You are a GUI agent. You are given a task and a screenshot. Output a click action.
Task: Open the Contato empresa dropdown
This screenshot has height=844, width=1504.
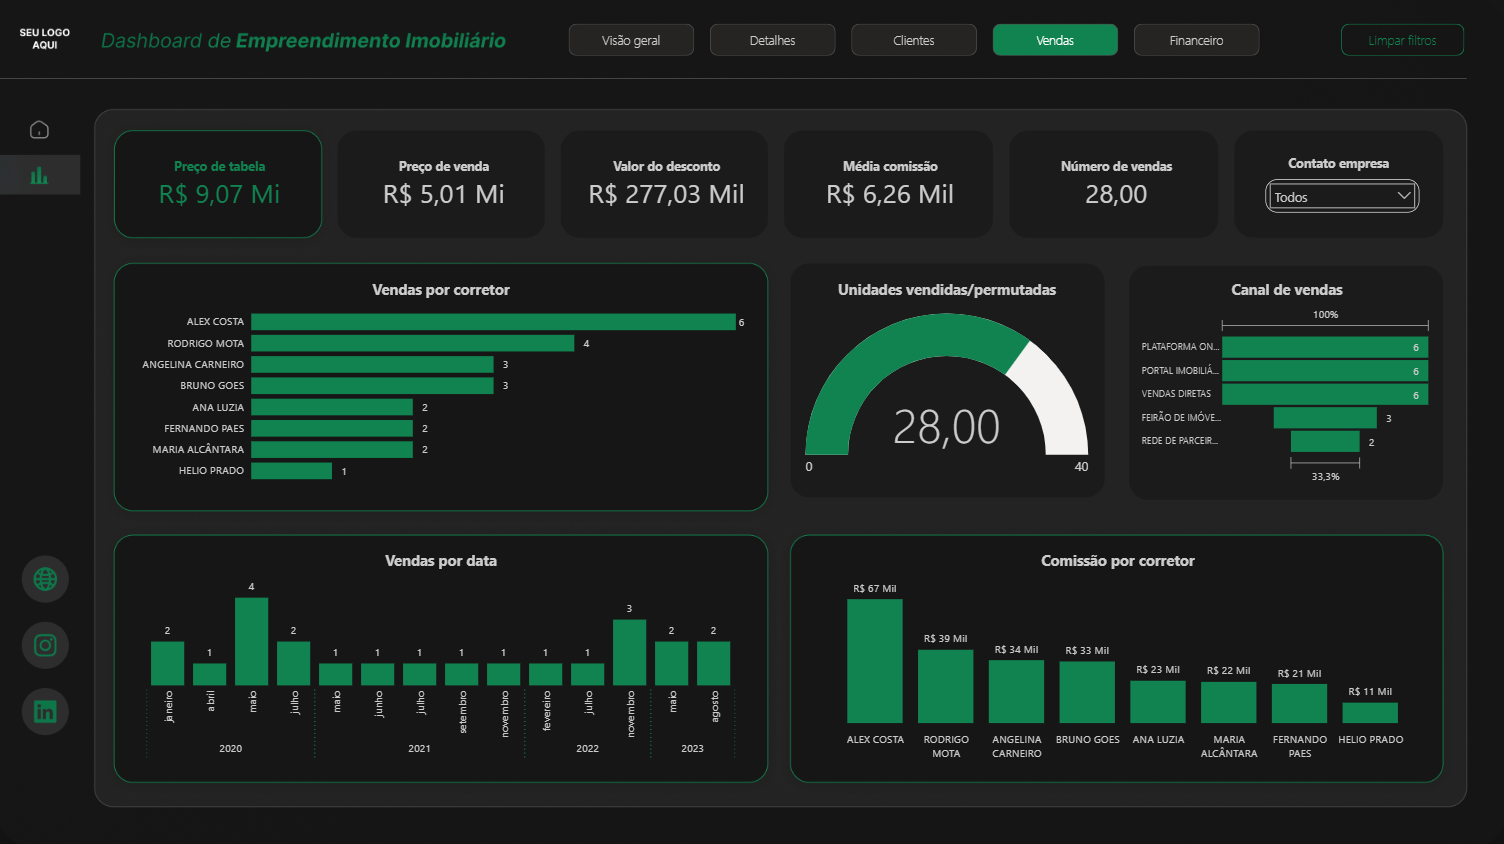(x=1341, y=196)
